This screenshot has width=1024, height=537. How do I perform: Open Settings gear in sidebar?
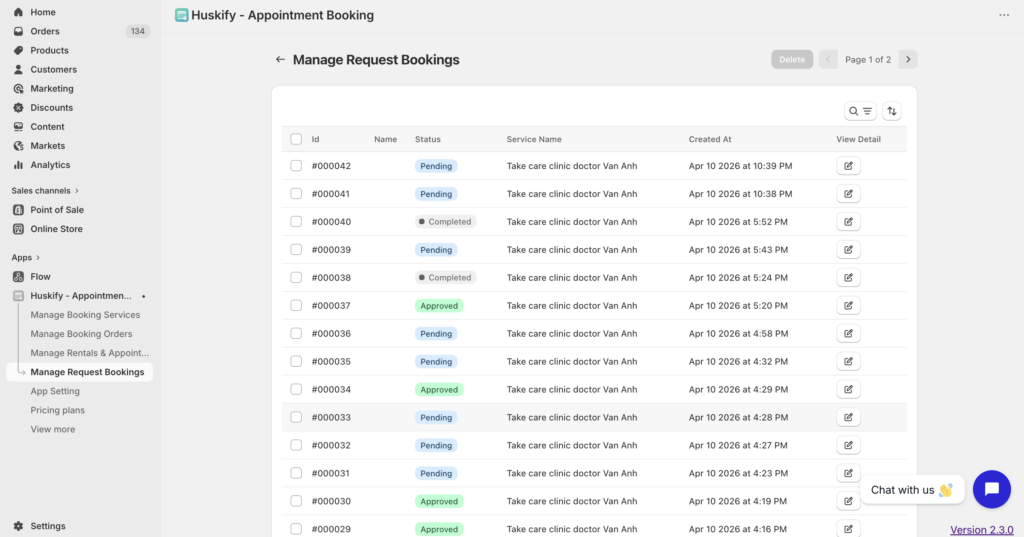tap(18, 526)
